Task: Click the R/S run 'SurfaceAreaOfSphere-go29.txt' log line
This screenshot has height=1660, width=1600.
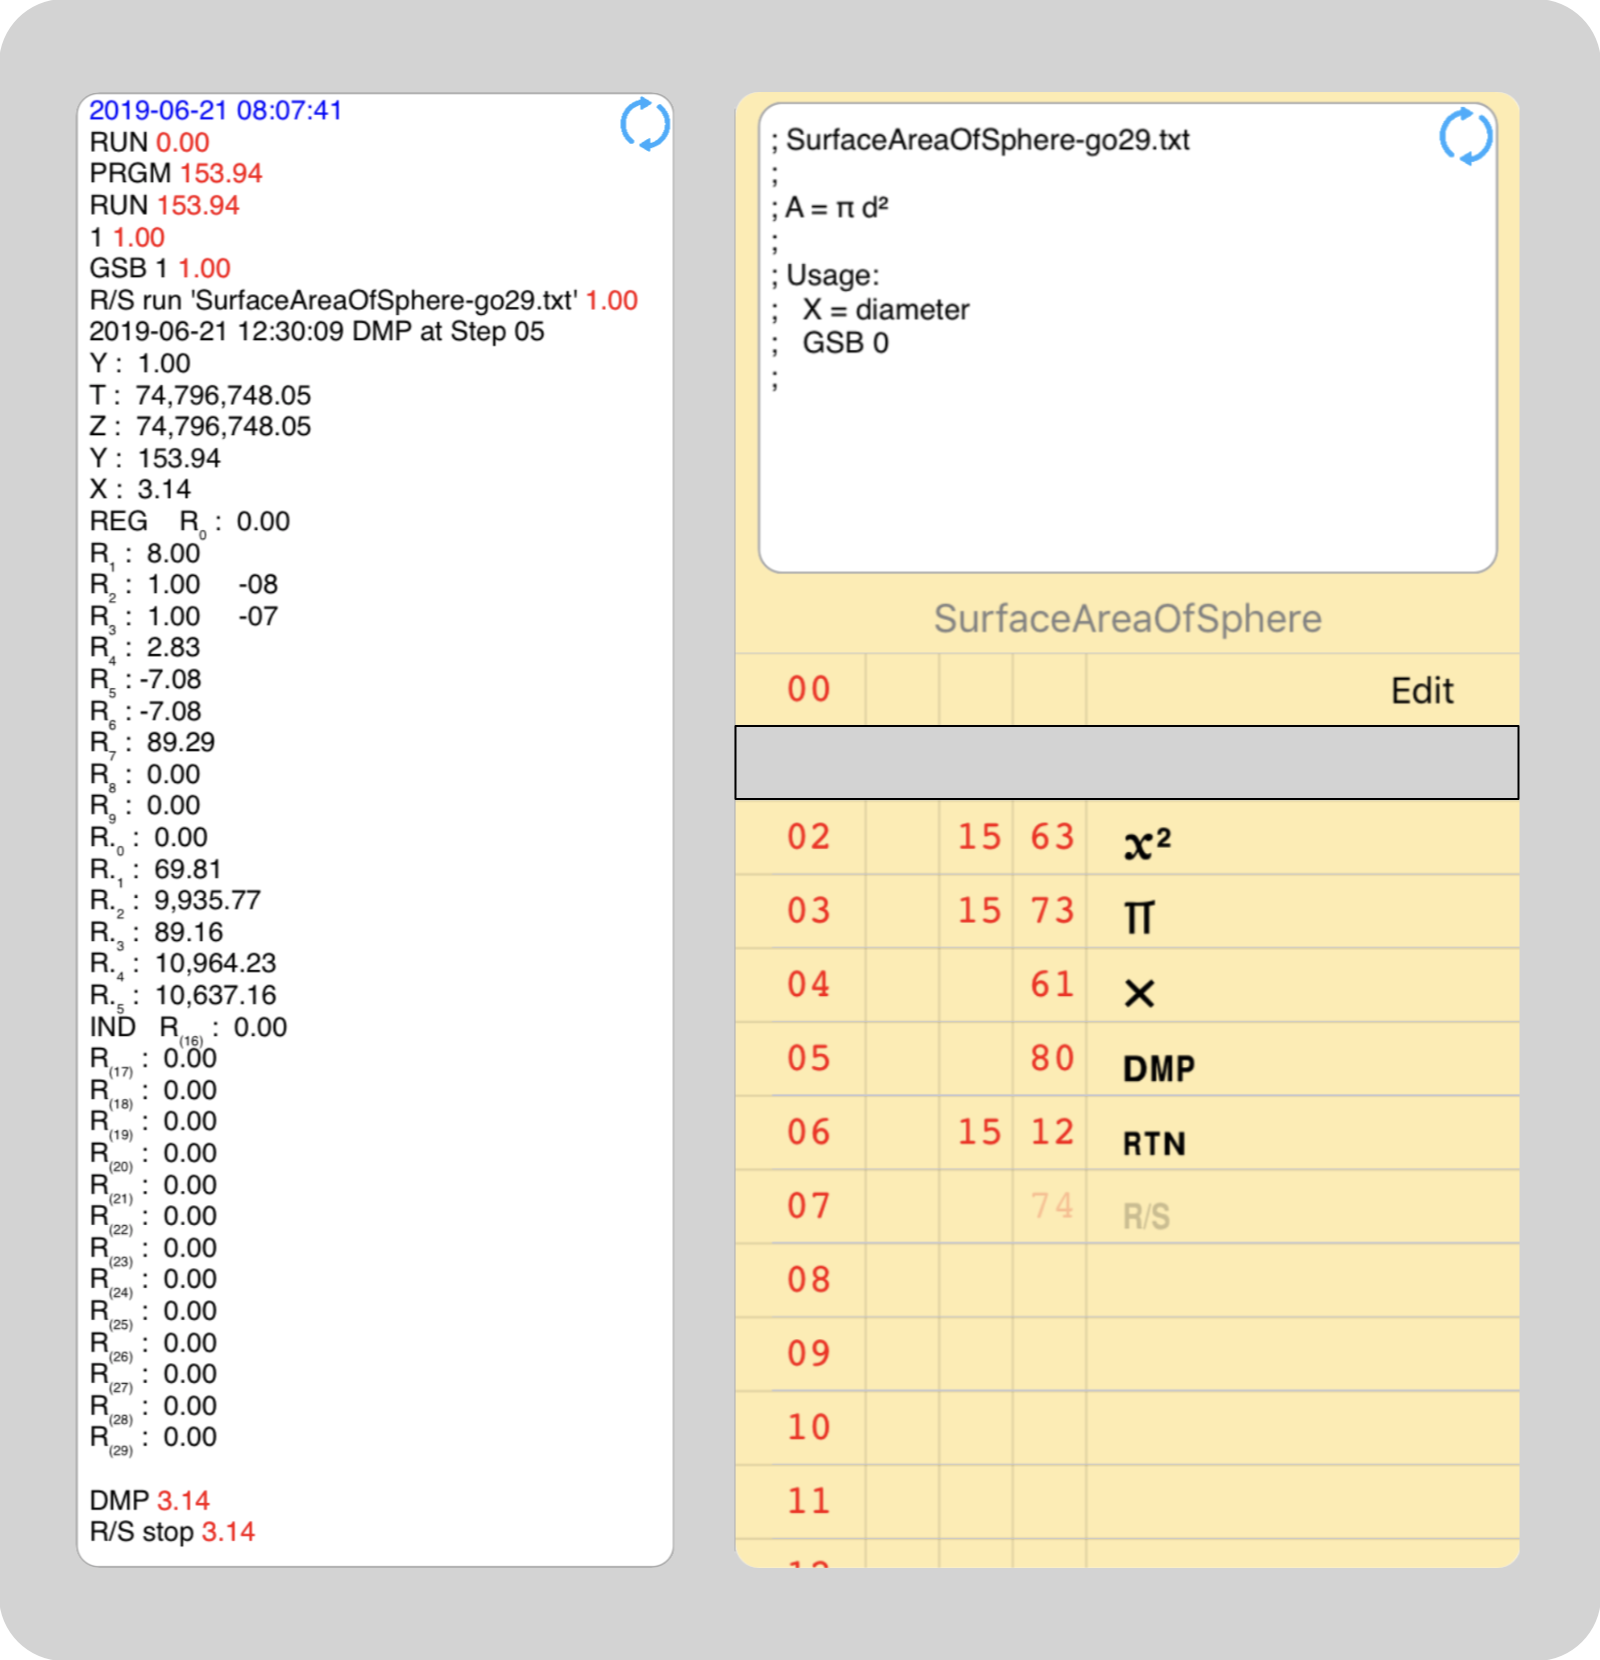Action: point(363,300)
